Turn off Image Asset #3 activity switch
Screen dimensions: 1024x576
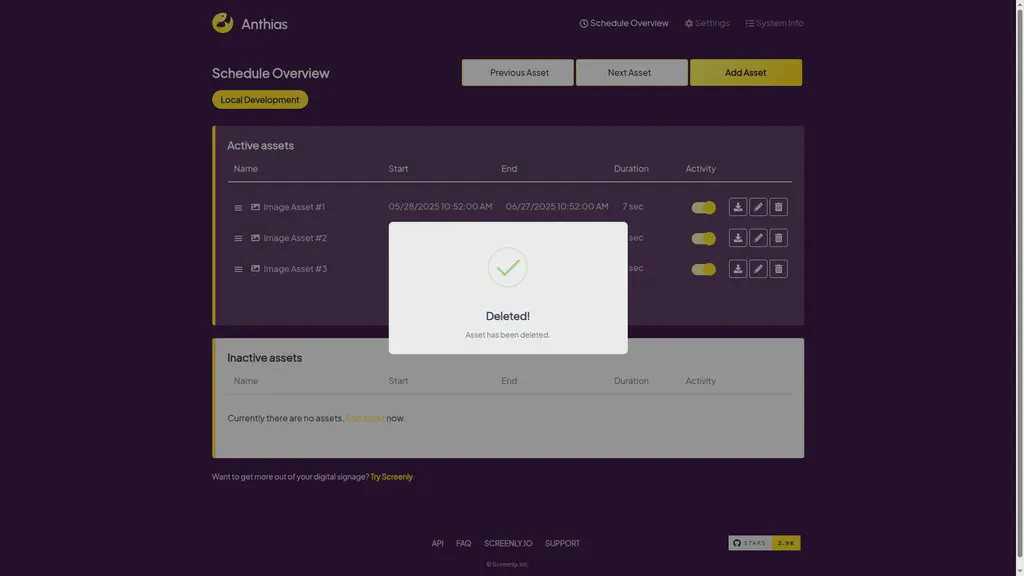[702, 268]
